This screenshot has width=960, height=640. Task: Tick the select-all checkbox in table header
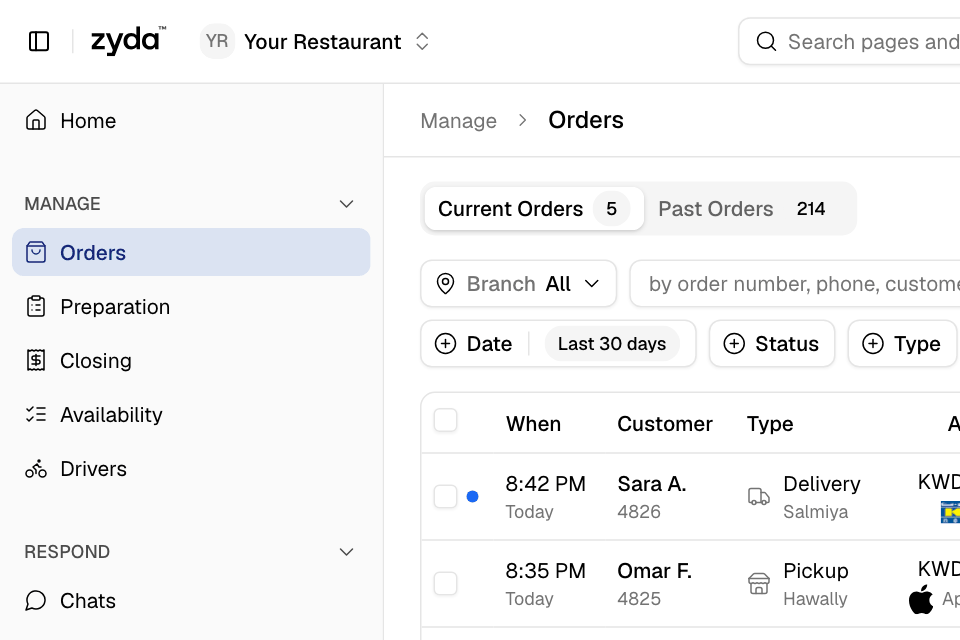[x=445, y=421]
